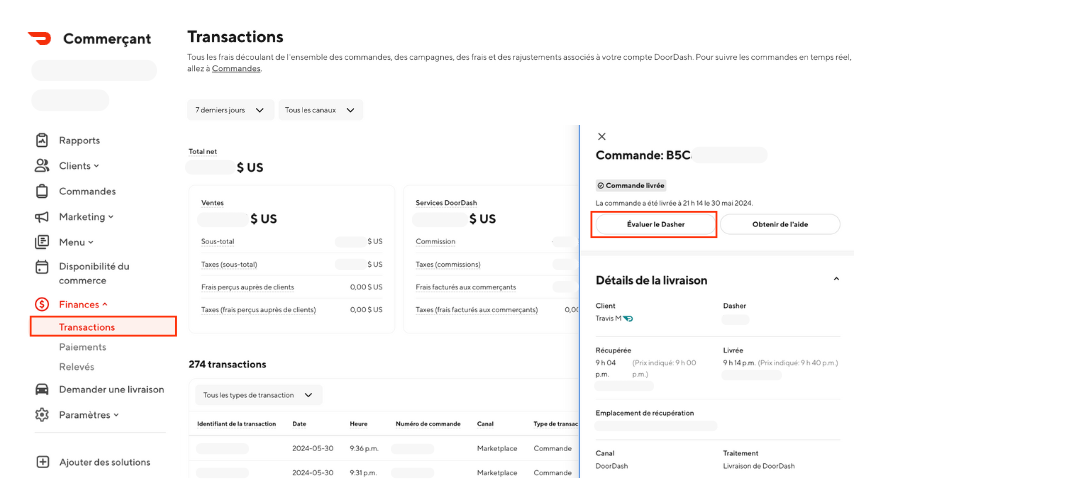The height and width of the screenshot is (500, 1080).
Task: Click the Commande: B5C order title
Action: pos(643,156)
